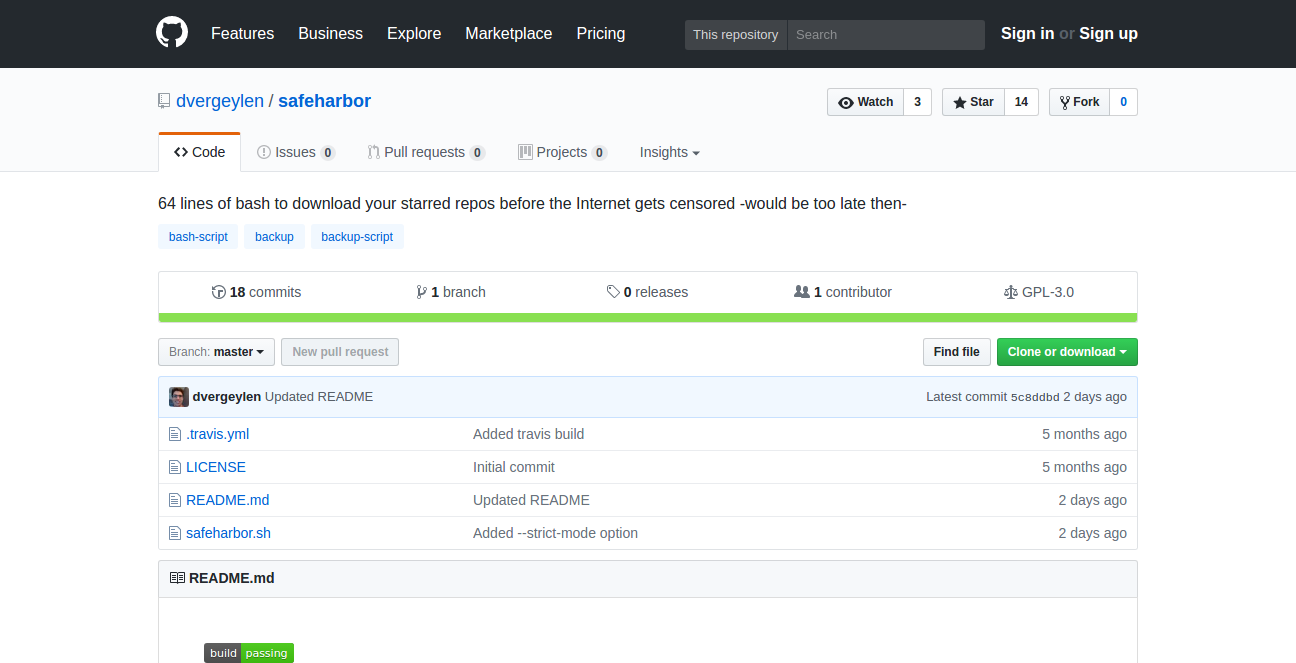
Task: Expand the Clone or download menu
Action: [x=1067, y=352]
